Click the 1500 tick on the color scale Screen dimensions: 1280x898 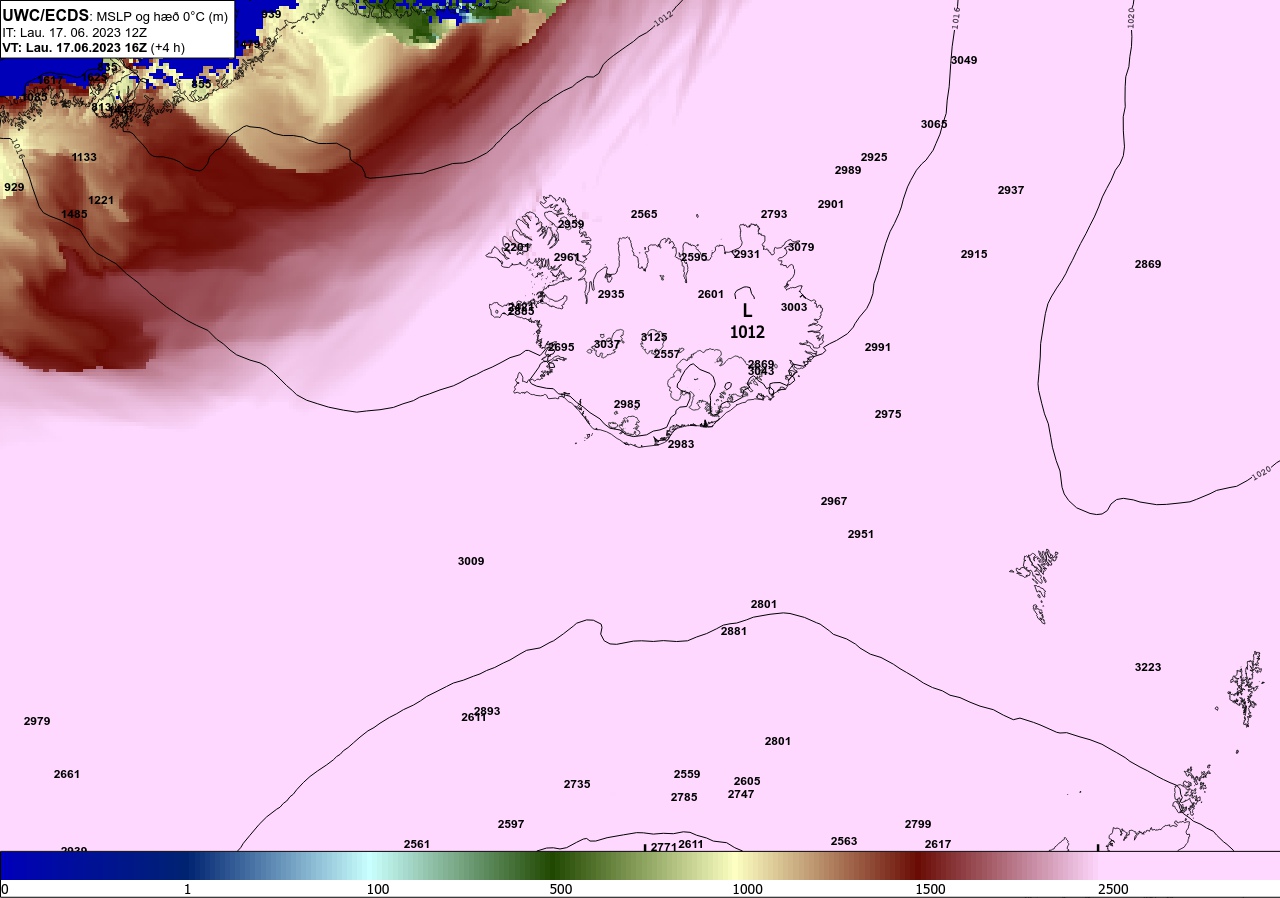pyautogui.click(x=930, y=889)
